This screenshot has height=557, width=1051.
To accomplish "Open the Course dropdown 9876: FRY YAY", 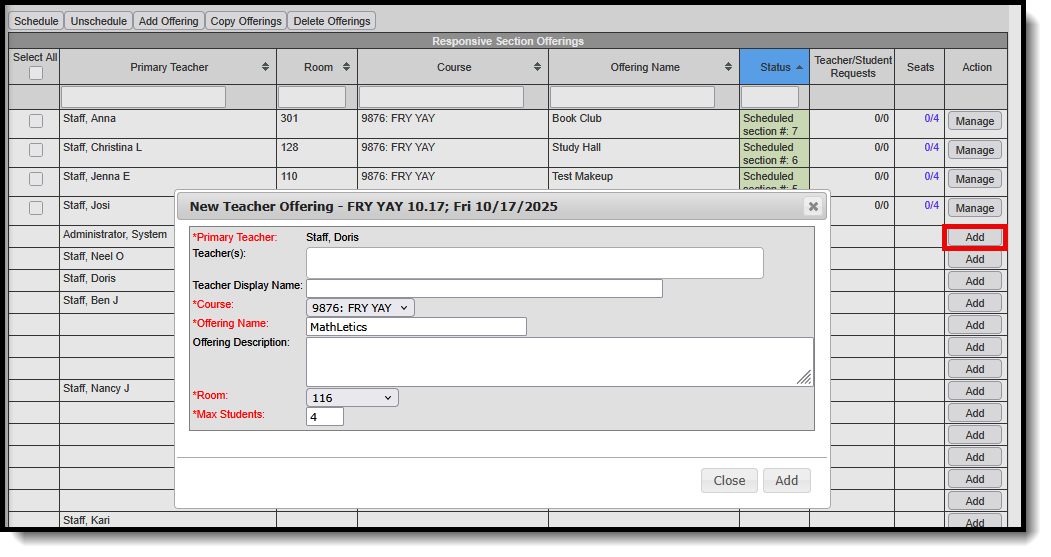I will coord(360,308).
